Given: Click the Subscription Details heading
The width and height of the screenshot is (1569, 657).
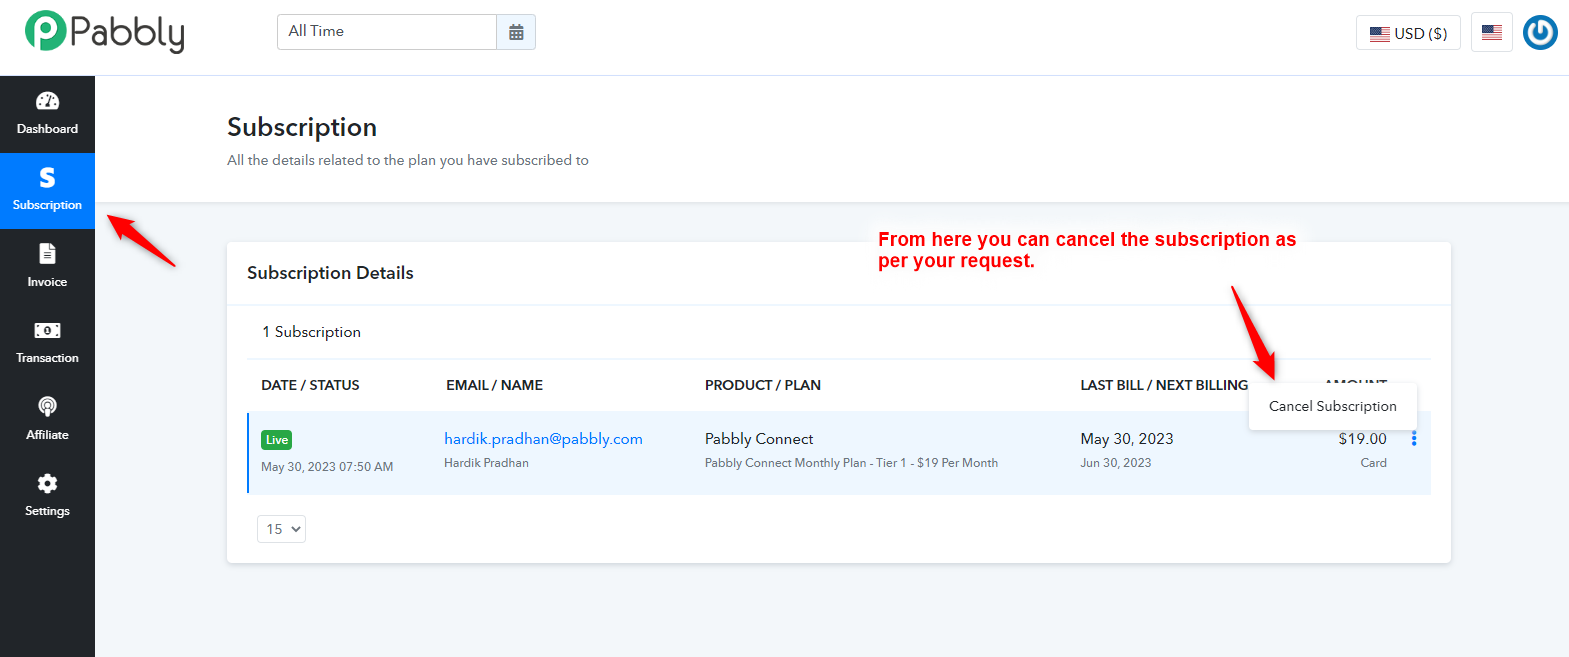Looking at the screenshot, I should (x=330, y=273).
